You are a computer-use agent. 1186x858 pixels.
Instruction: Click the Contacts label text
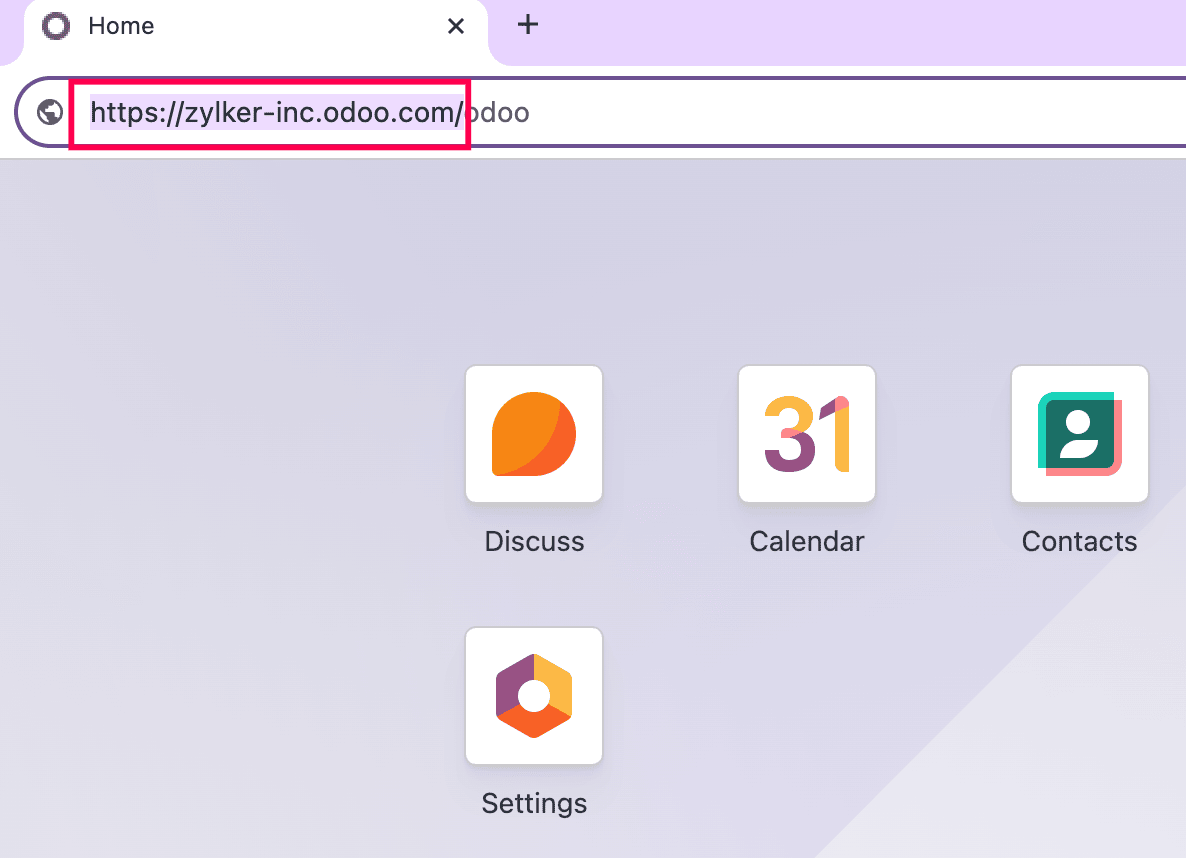point(1079,541)
